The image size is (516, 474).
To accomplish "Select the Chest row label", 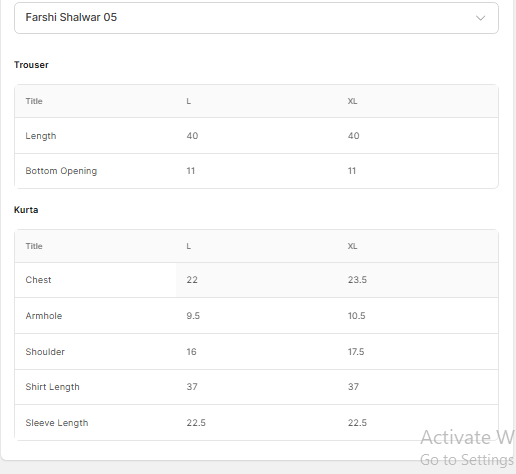I will pos(38,280).
